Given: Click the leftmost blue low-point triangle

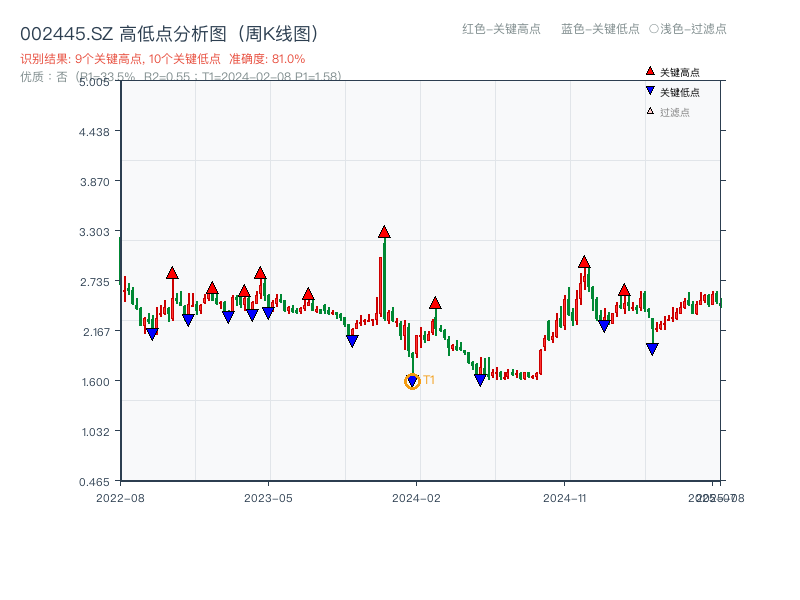Looking at the screenshot, I should click(152, 335).
